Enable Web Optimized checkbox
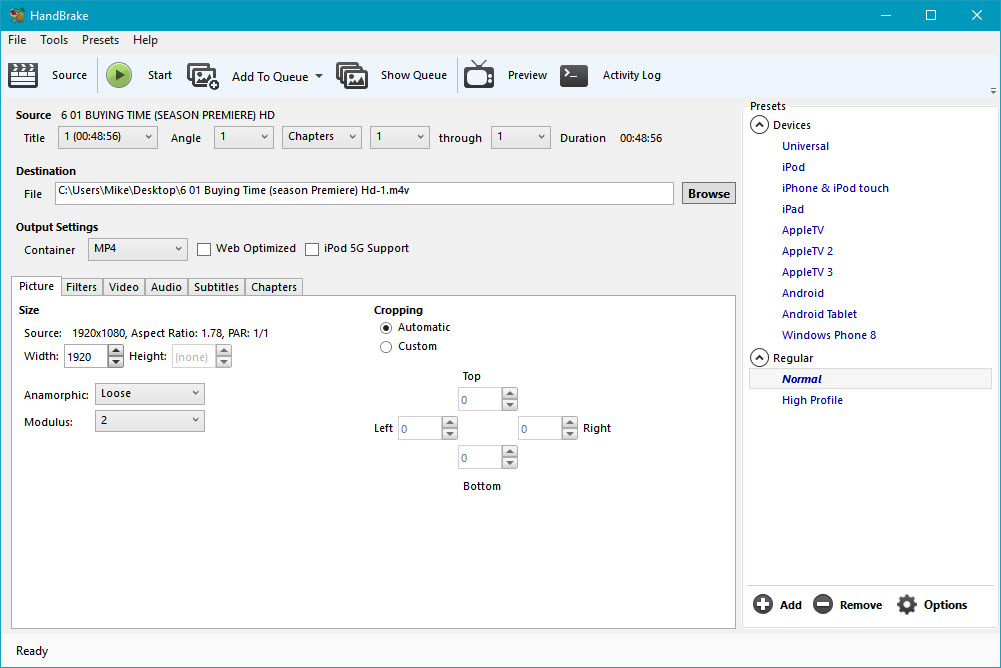The height and width of the screenshot is (668, 1001). pos(204,249)
